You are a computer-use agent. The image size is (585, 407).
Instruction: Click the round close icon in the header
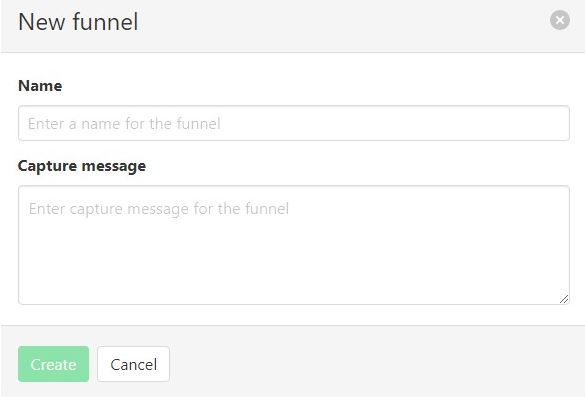[560, 20]
